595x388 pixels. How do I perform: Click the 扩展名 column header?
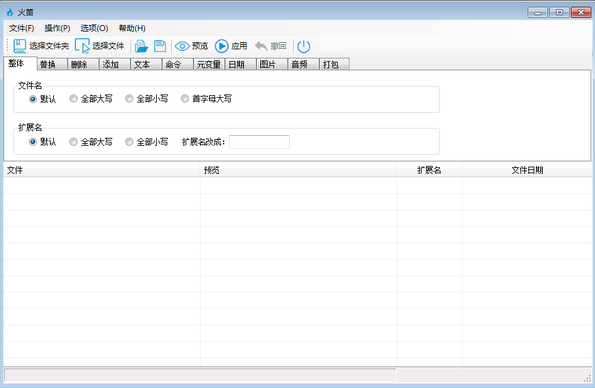click(x=430, y=170)
